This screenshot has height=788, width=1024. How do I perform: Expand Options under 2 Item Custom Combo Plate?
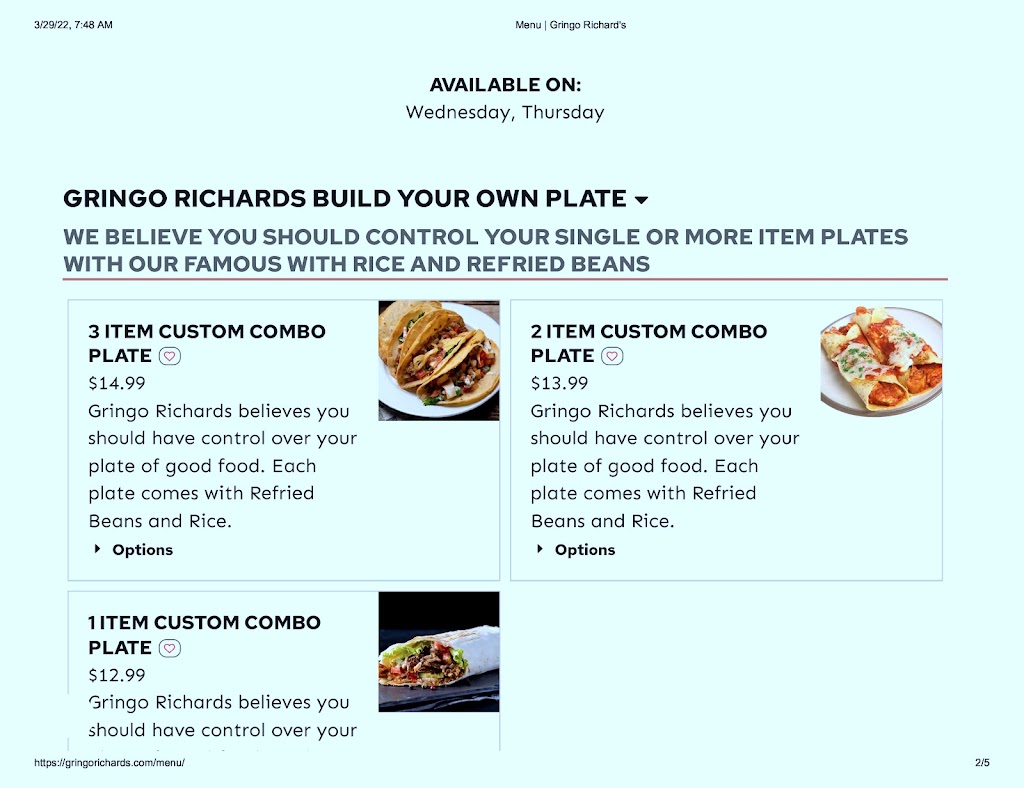[576, 550]
